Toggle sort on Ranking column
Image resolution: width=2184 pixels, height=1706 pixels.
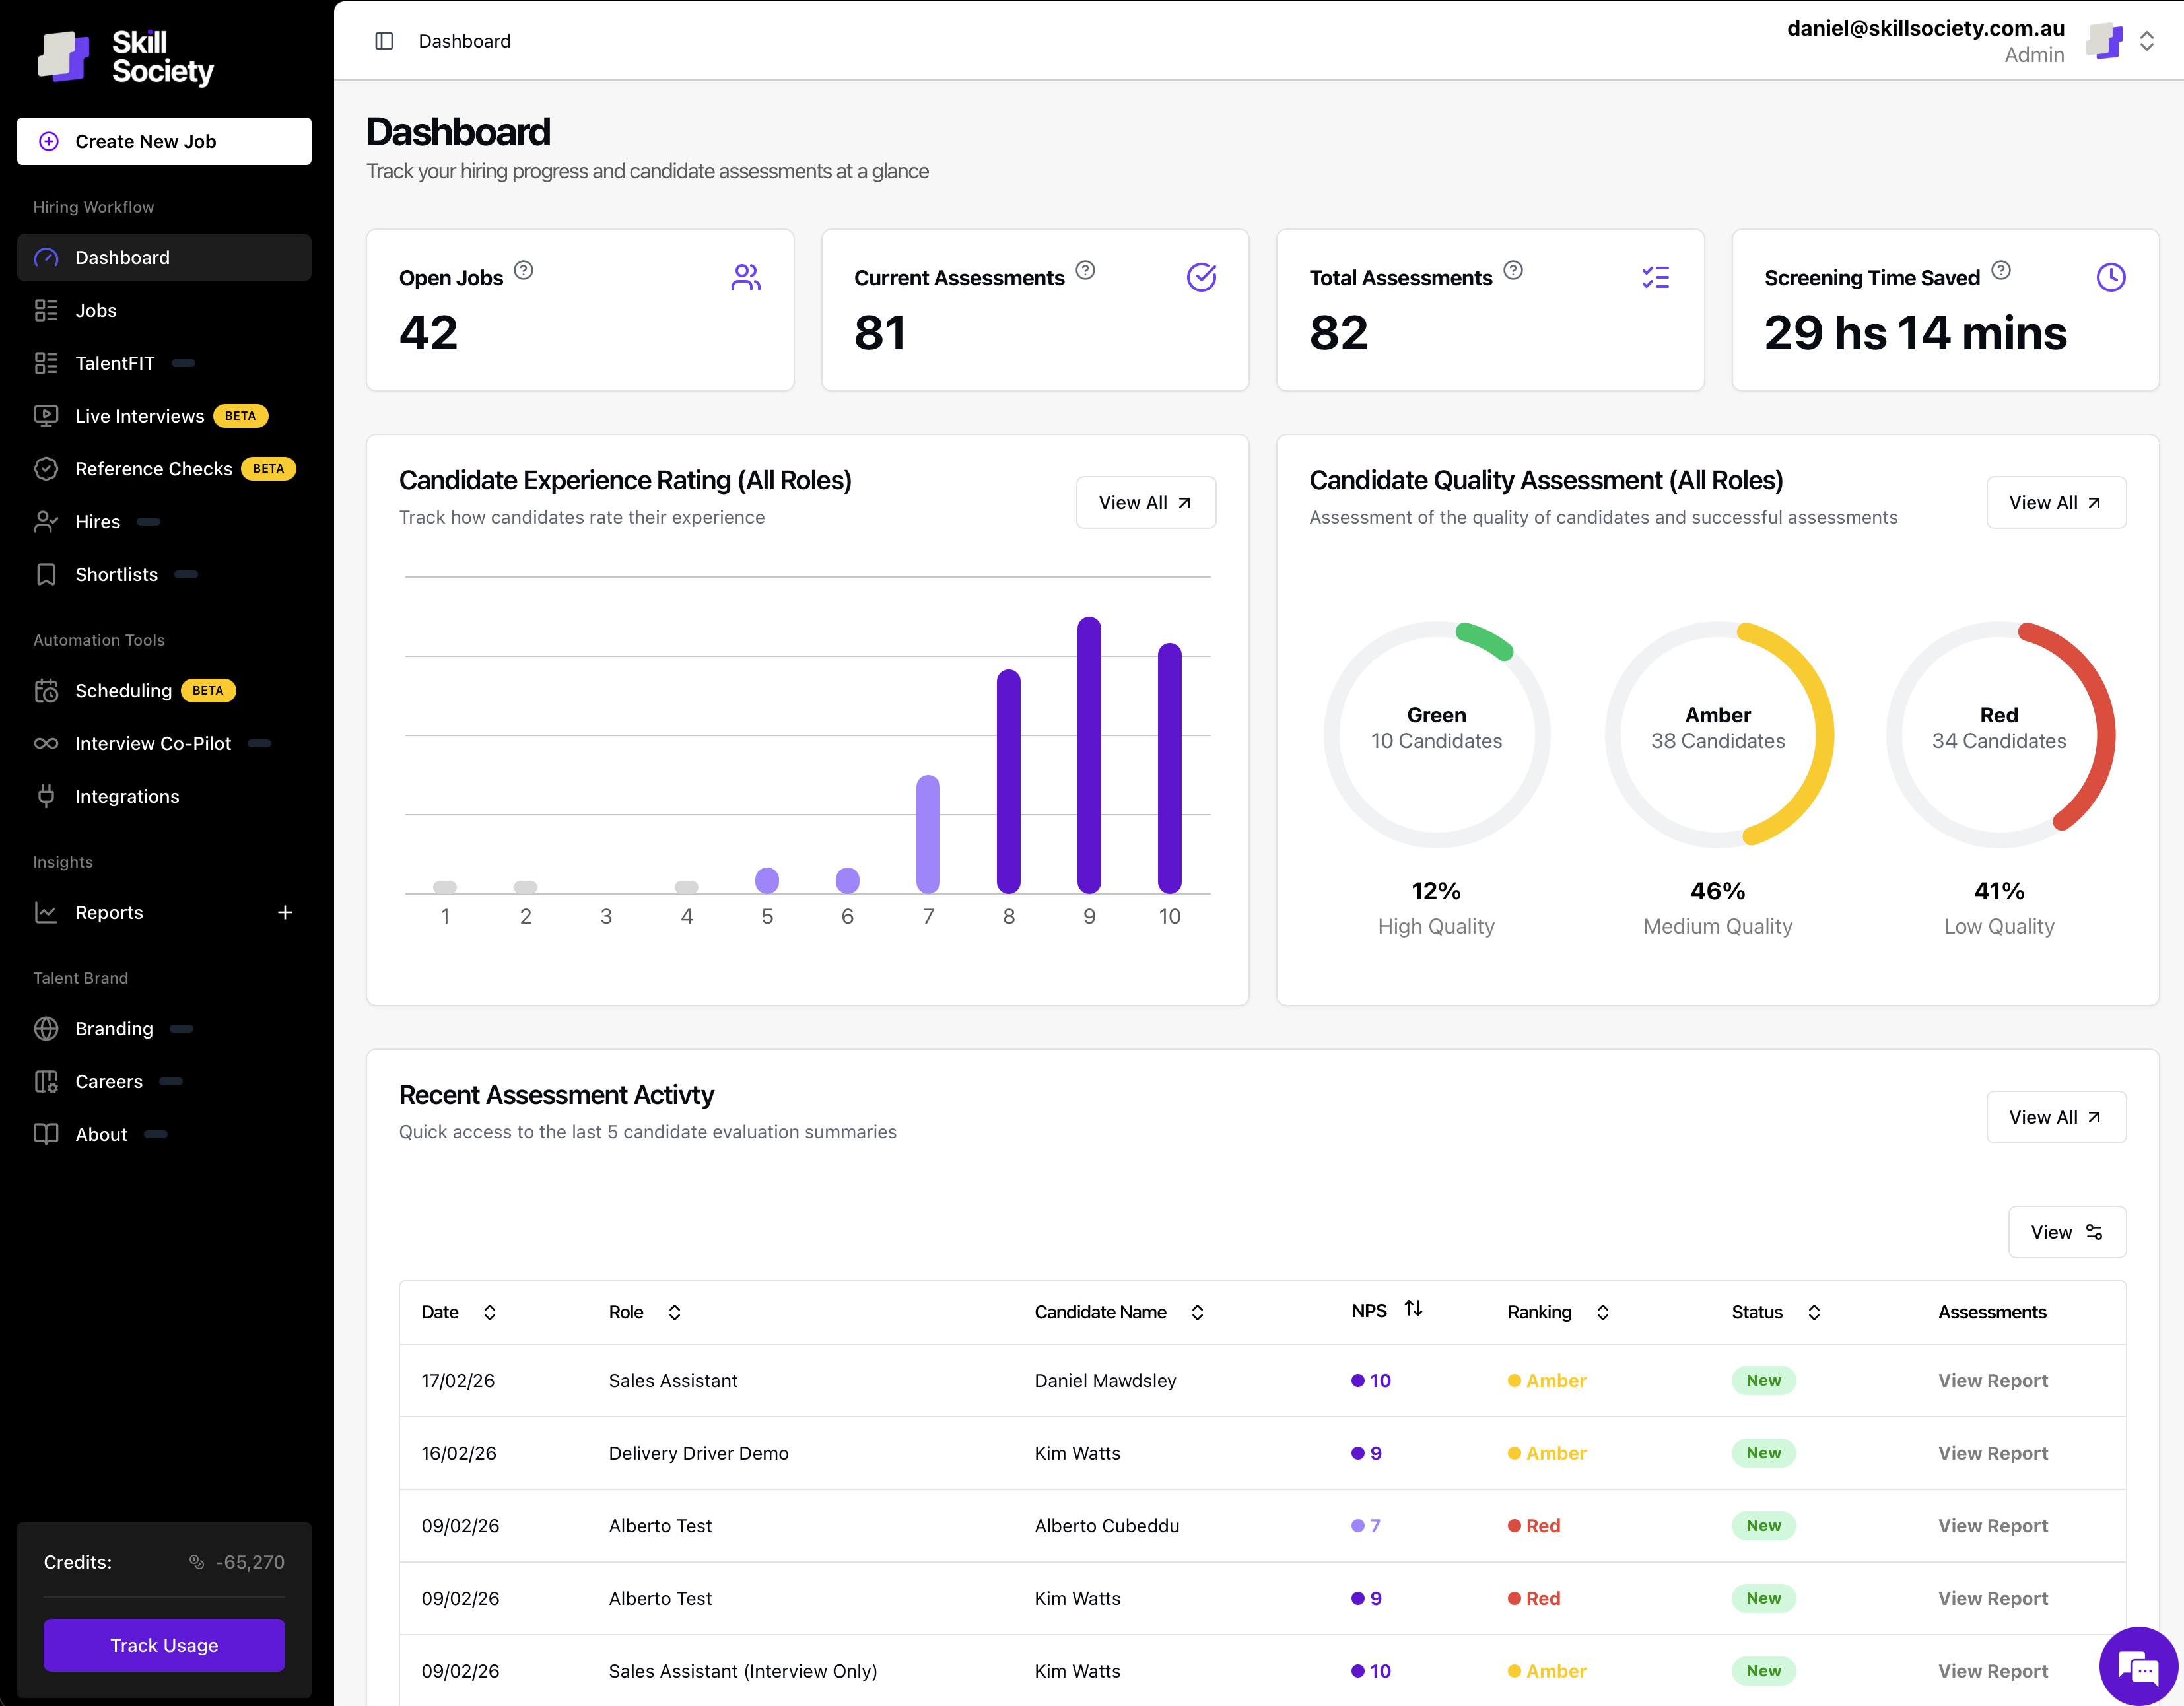pos(1602,1312)
